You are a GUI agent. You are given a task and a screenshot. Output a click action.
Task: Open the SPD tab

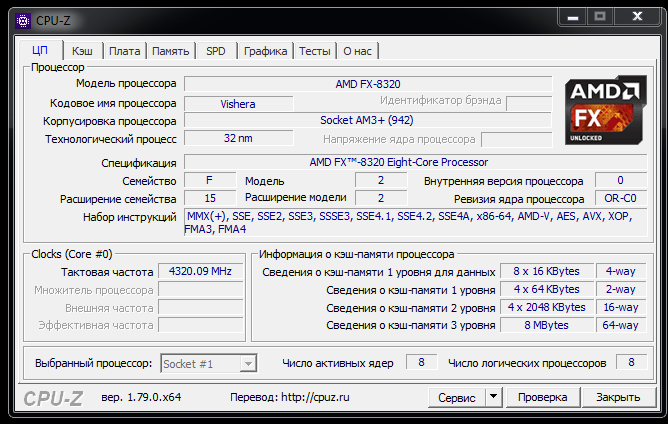(x=216, y=51)
